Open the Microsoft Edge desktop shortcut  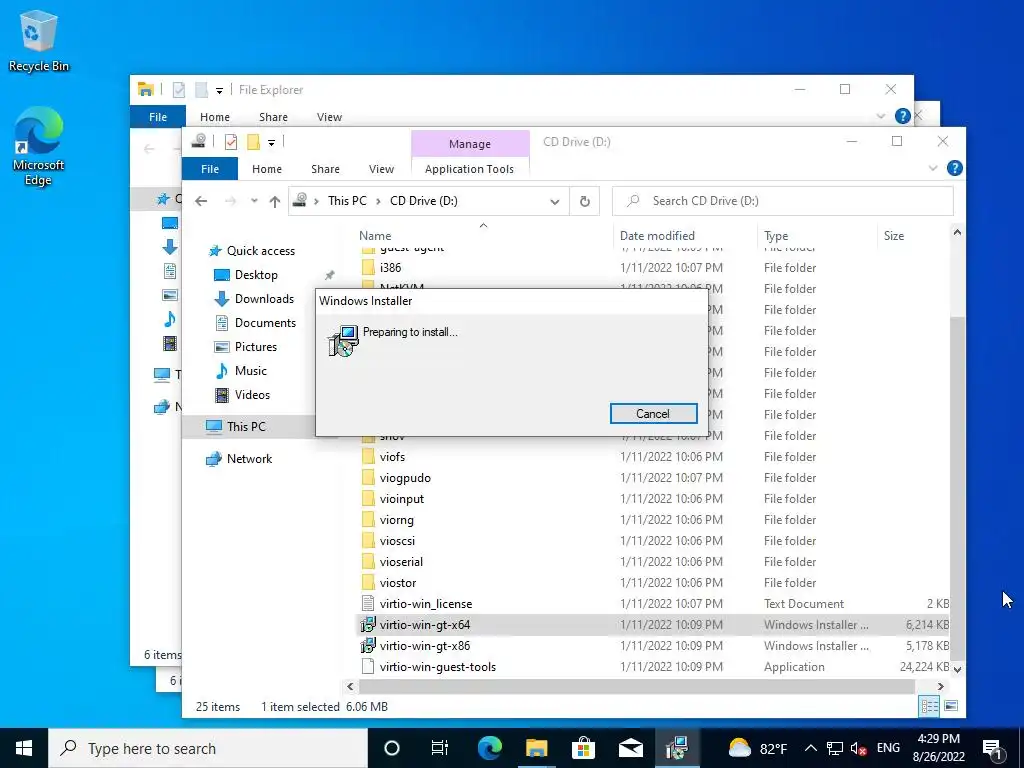coord(38,146)
